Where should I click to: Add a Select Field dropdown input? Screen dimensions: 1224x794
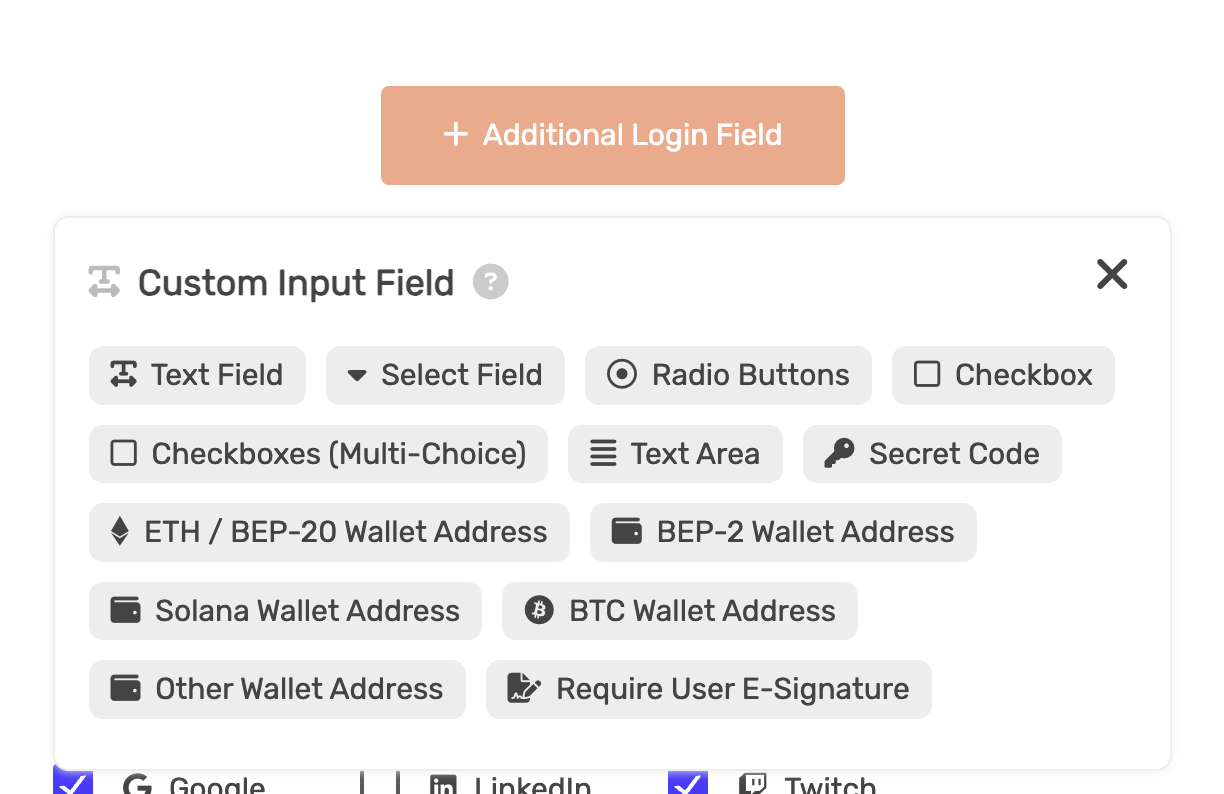point(445,375)
